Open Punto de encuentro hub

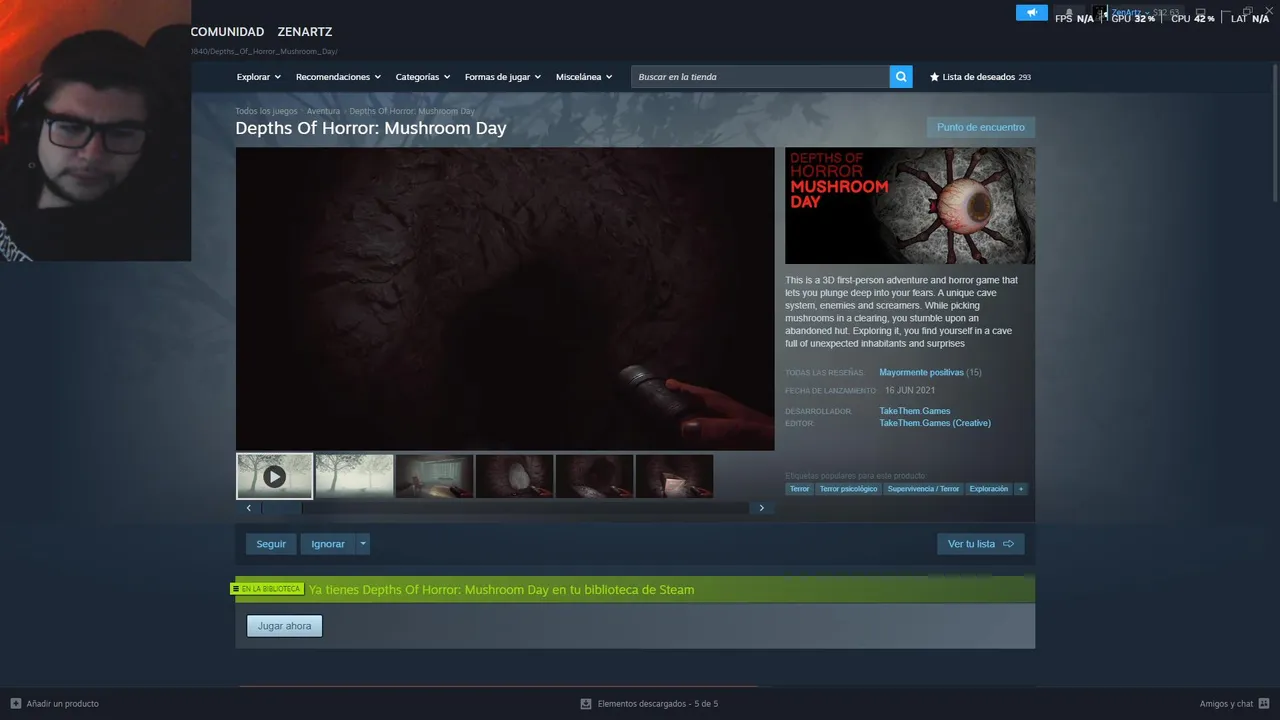[x=981, y=127]
